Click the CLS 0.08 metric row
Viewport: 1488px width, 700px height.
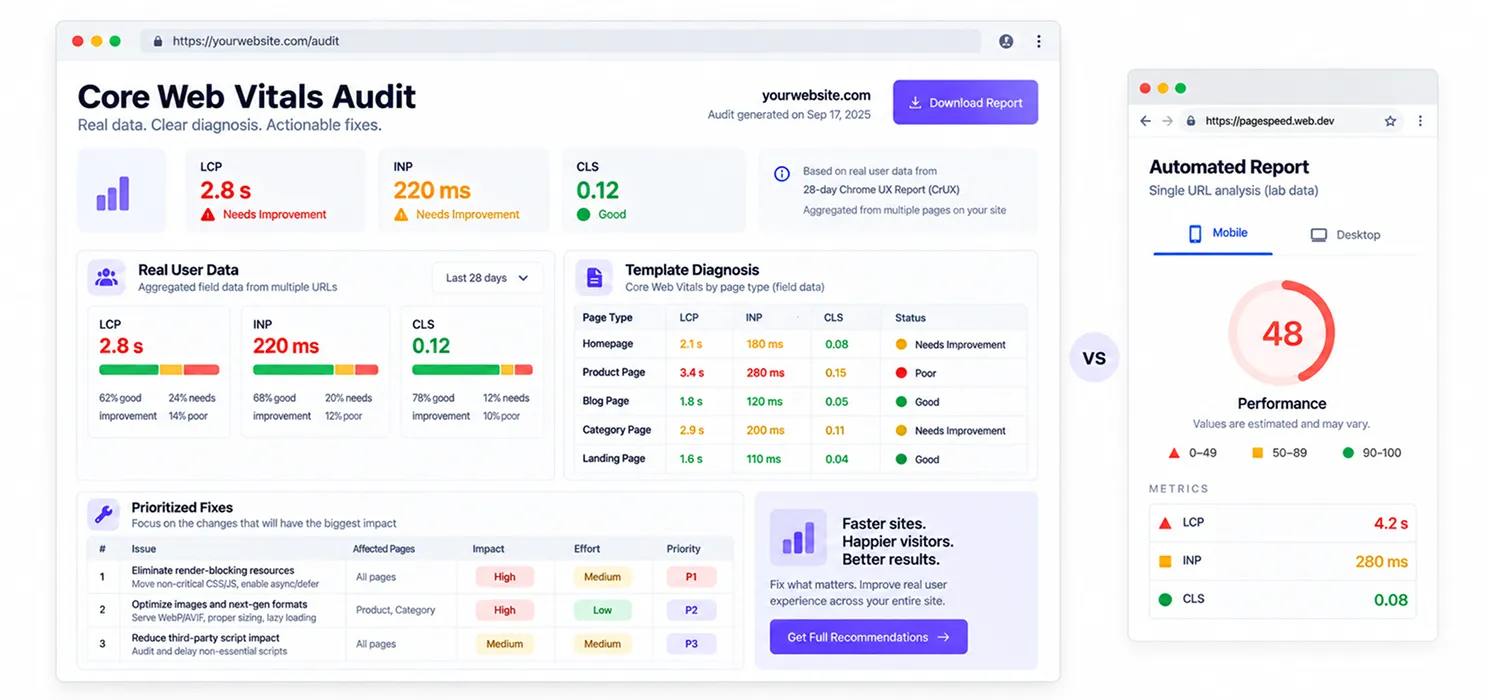(x=1283, y=599)
